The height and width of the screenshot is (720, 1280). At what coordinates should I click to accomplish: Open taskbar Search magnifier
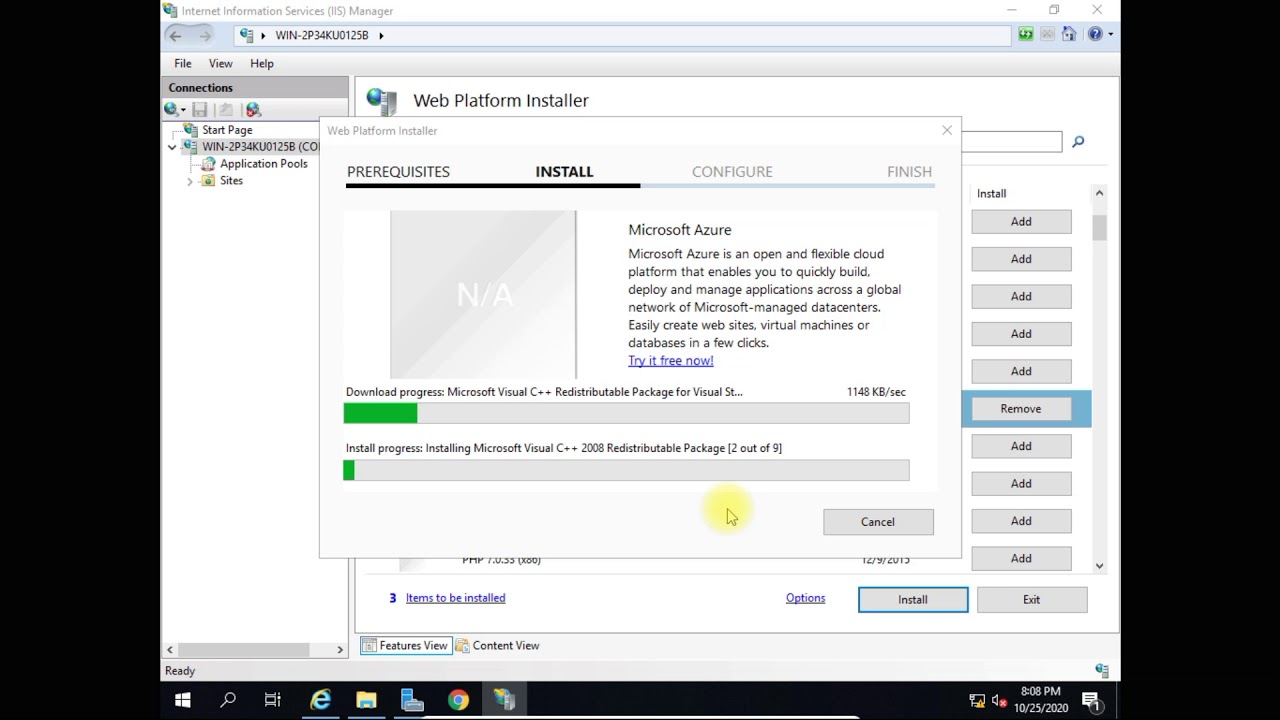click(228, 701)
